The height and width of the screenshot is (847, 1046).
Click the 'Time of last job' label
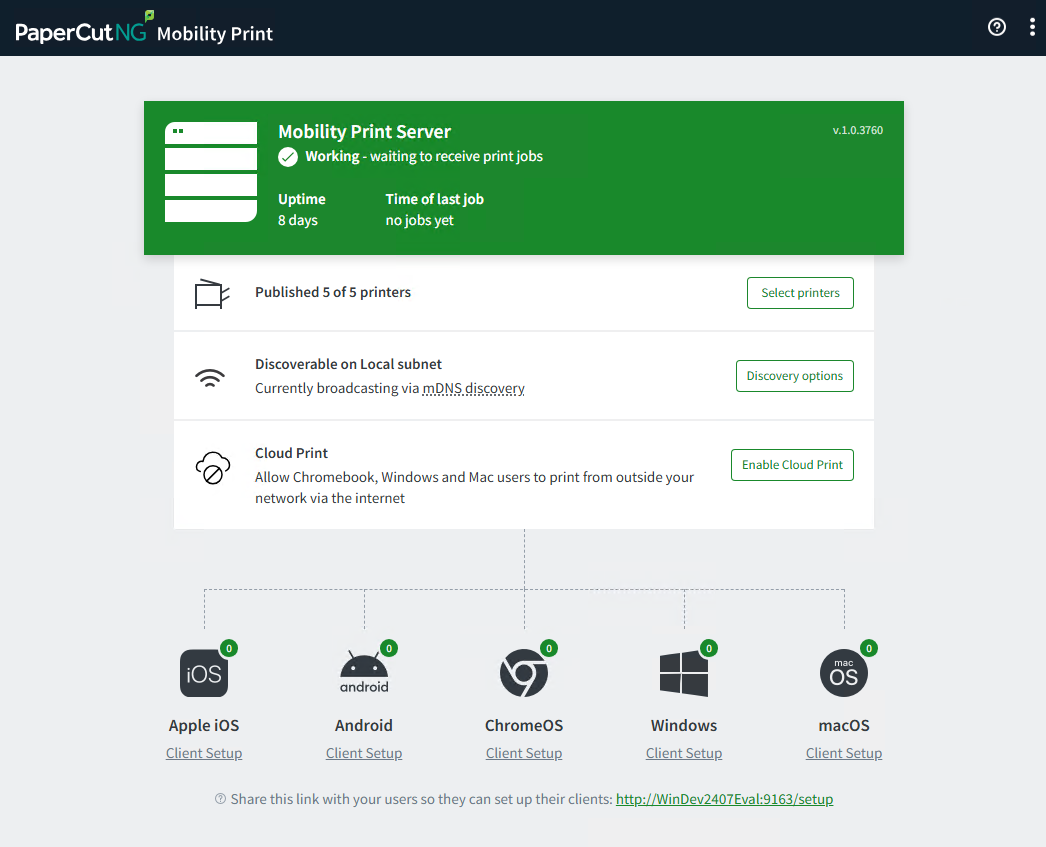pos(434,199)
